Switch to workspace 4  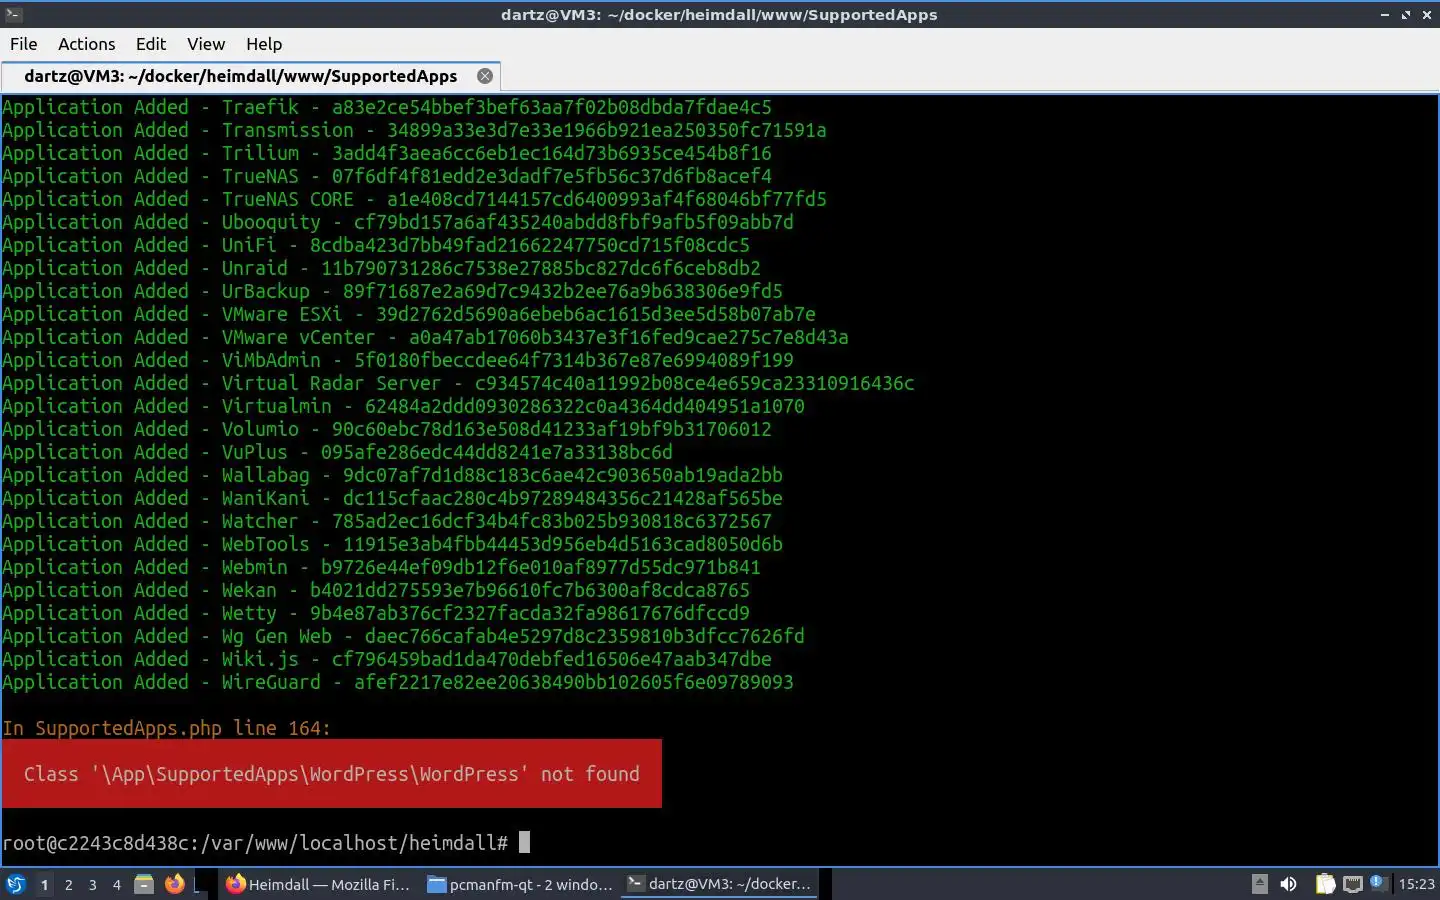117,884
